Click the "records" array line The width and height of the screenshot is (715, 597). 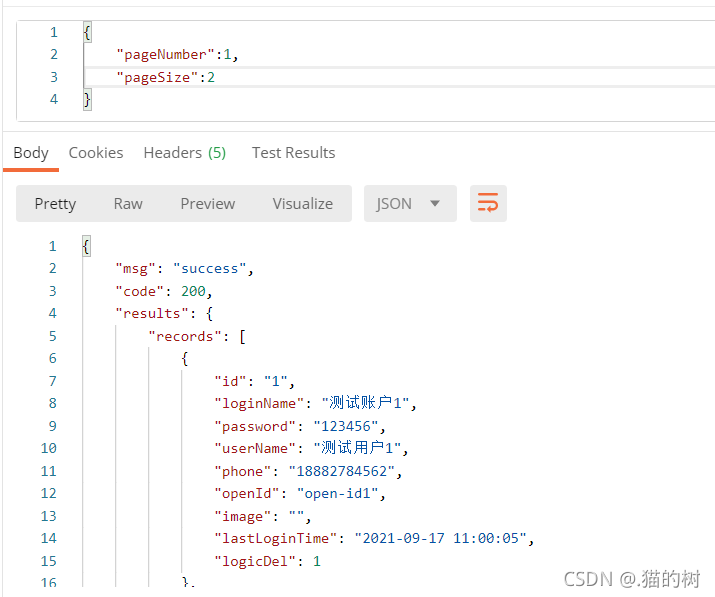tap(197, 336)
